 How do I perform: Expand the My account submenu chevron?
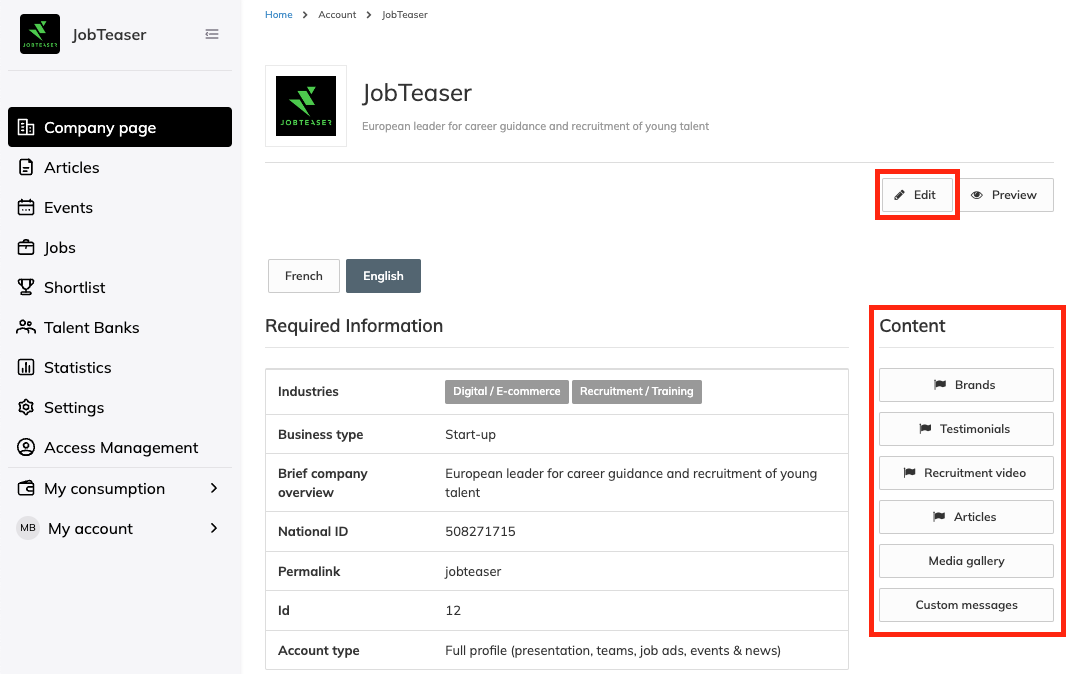pyautogui.click(x=214, y=528)
